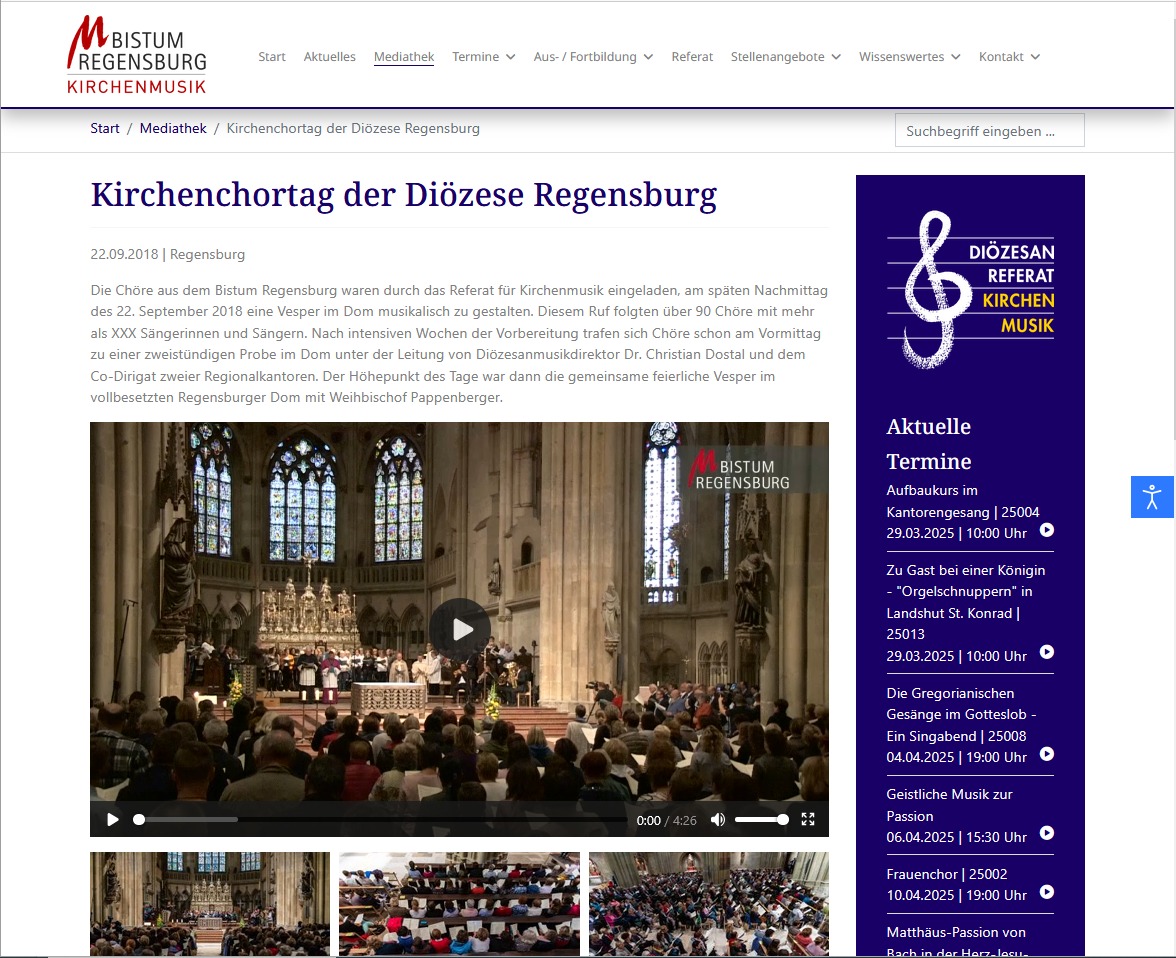The height and width of the screenshot is (958, 1176).
Task: Expand the Termine dropdown menu
Action: click(x=484, y=57)
